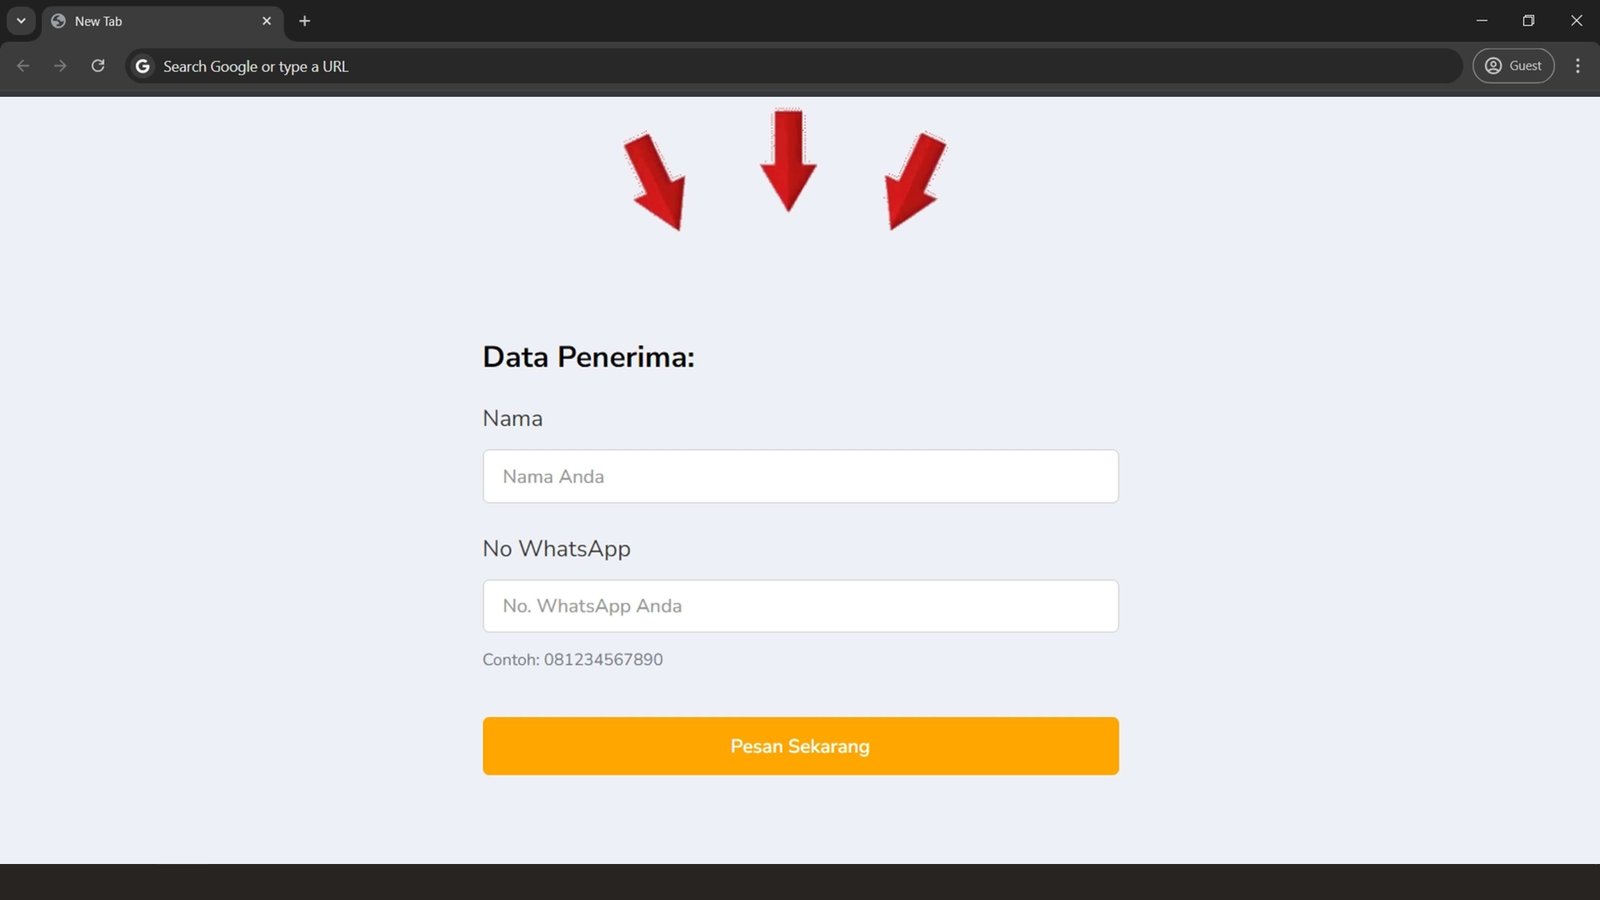Click the right red arrow graphic
Screen dimensions: 1600x900
914,182
